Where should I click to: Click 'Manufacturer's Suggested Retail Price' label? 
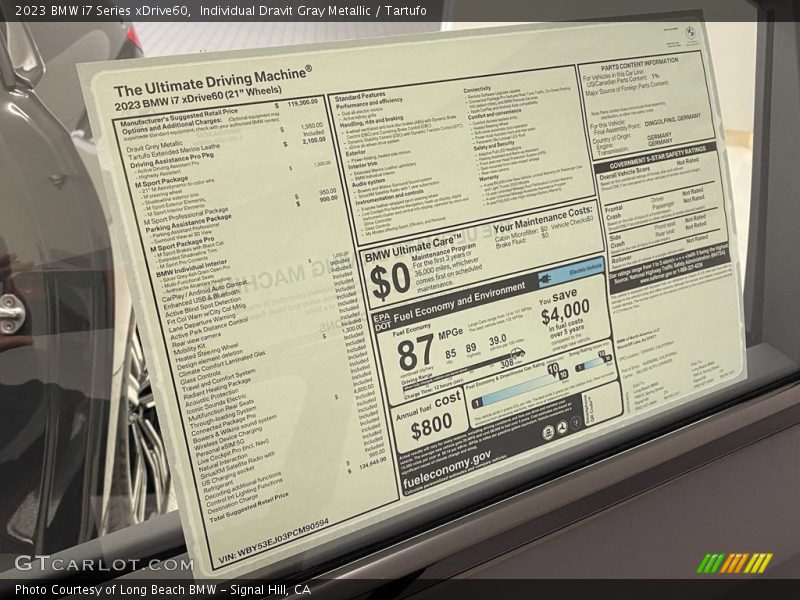179,118
